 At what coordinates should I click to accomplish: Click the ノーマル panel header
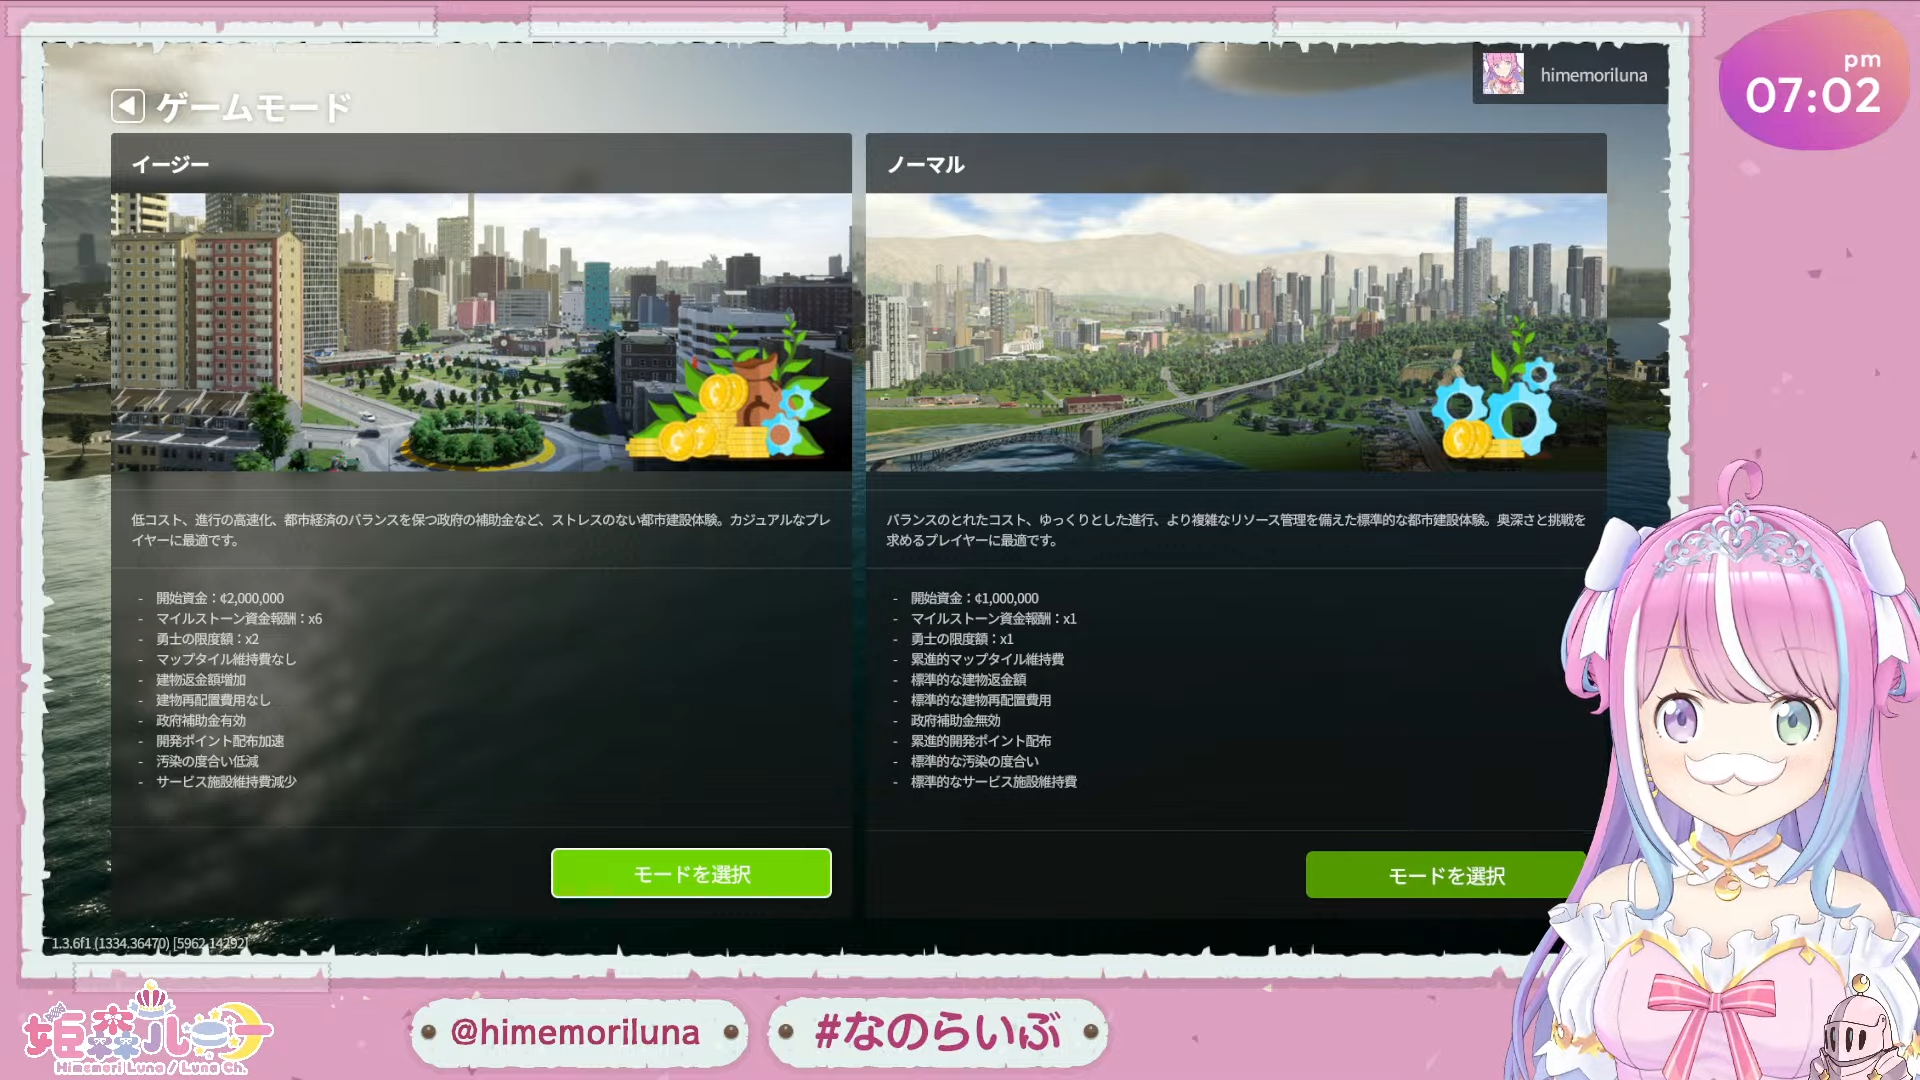click(x=926, y=164)
